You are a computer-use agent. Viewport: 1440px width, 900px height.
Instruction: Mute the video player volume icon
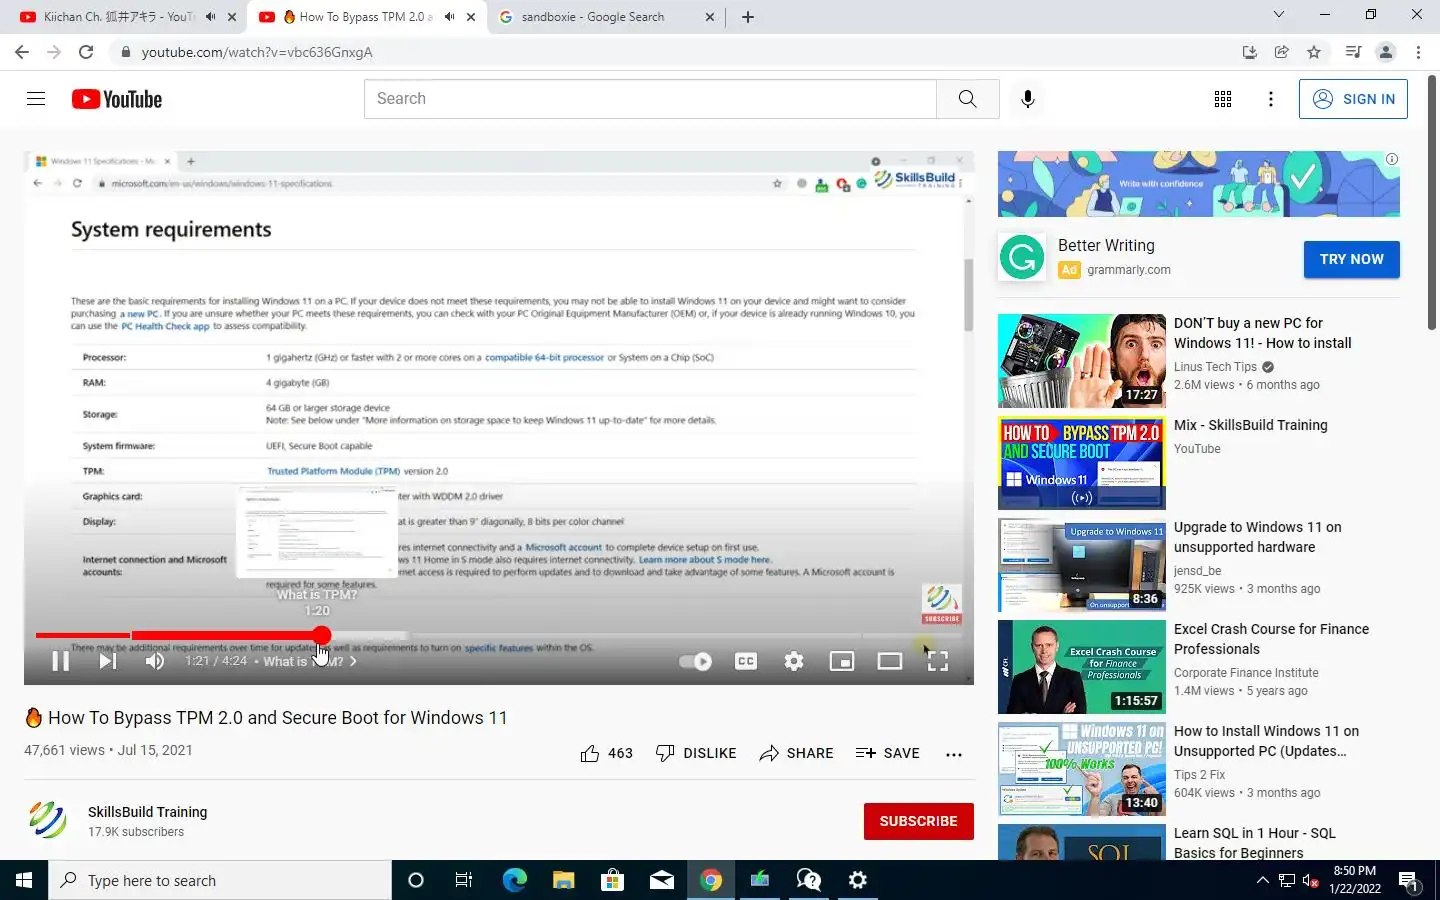155,661
